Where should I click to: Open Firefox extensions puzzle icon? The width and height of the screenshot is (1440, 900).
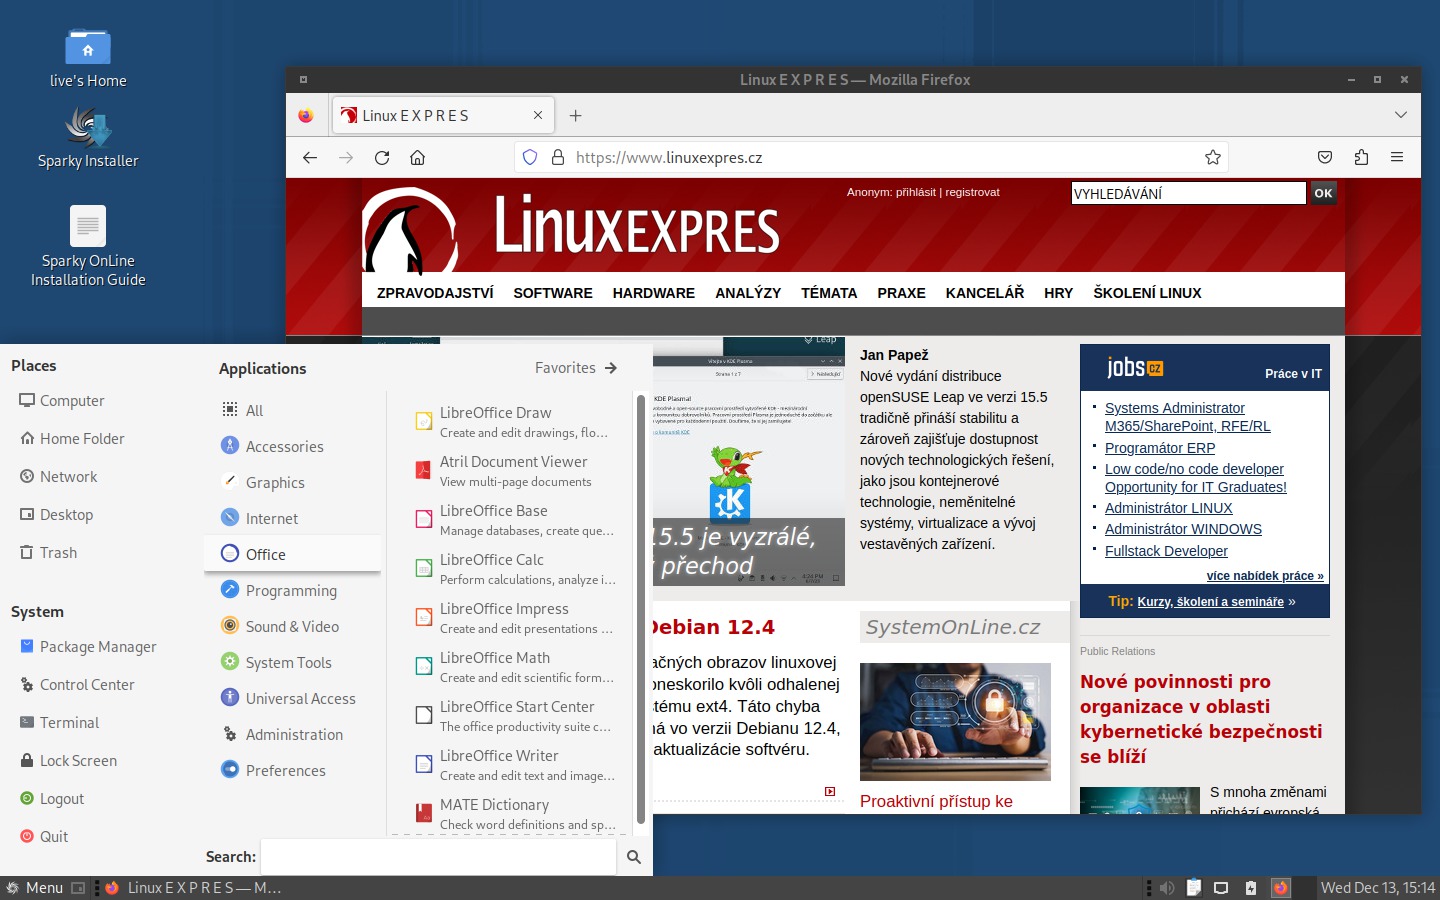coord(1361,157)
